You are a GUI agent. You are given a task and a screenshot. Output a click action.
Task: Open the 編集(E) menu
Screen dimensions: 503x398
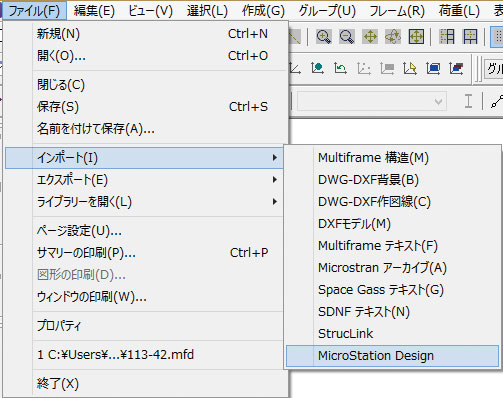94,11
